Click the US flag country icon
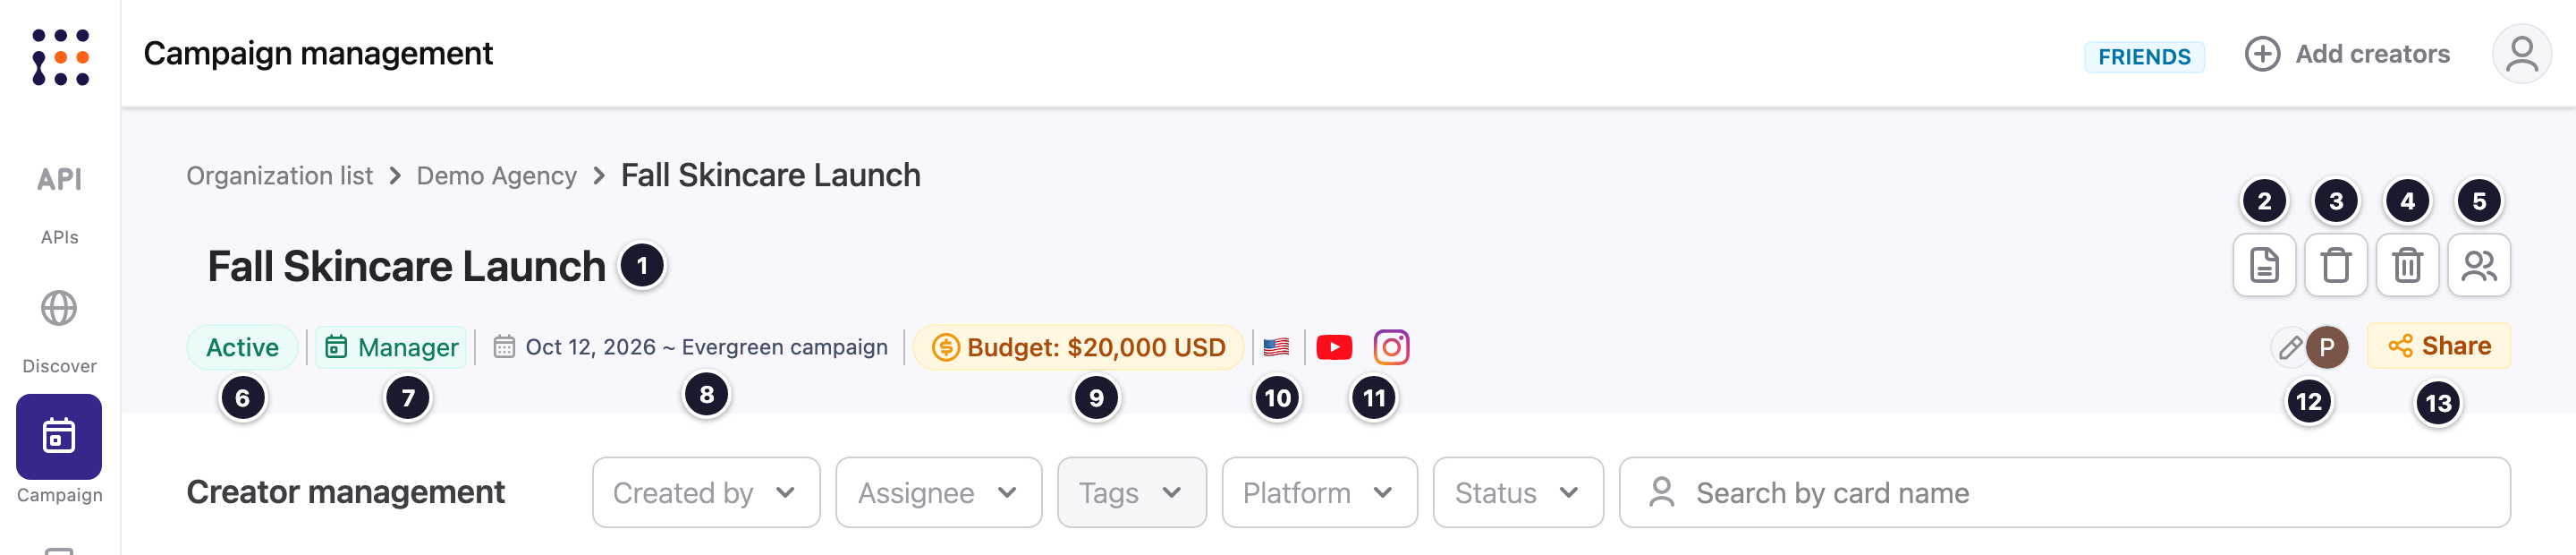 click(1276, 347)
